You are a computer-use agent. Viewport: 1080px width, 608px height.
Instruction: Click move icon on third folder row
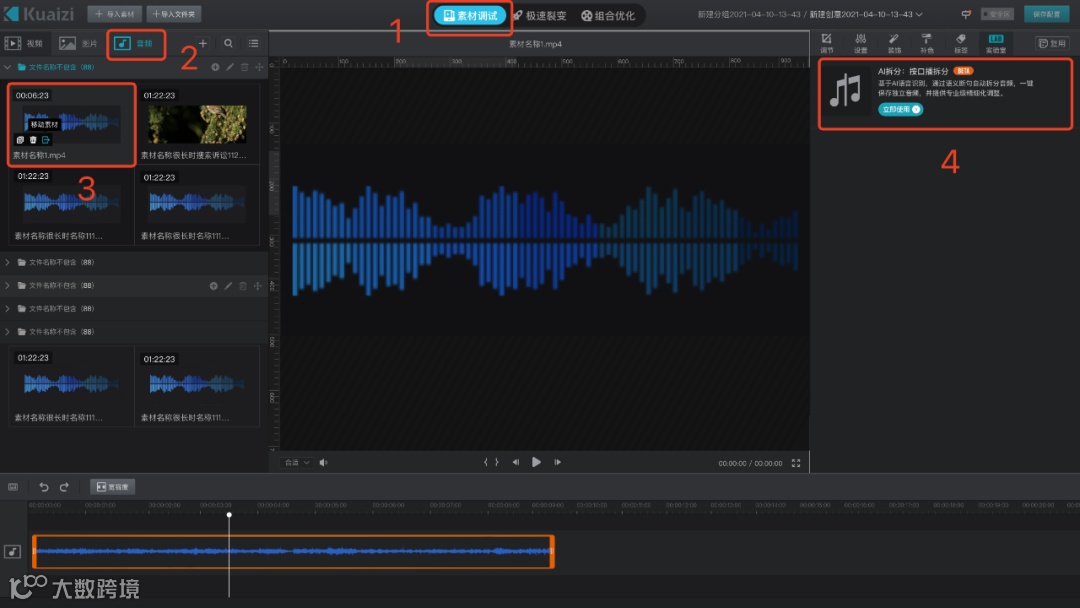[258, 286]
